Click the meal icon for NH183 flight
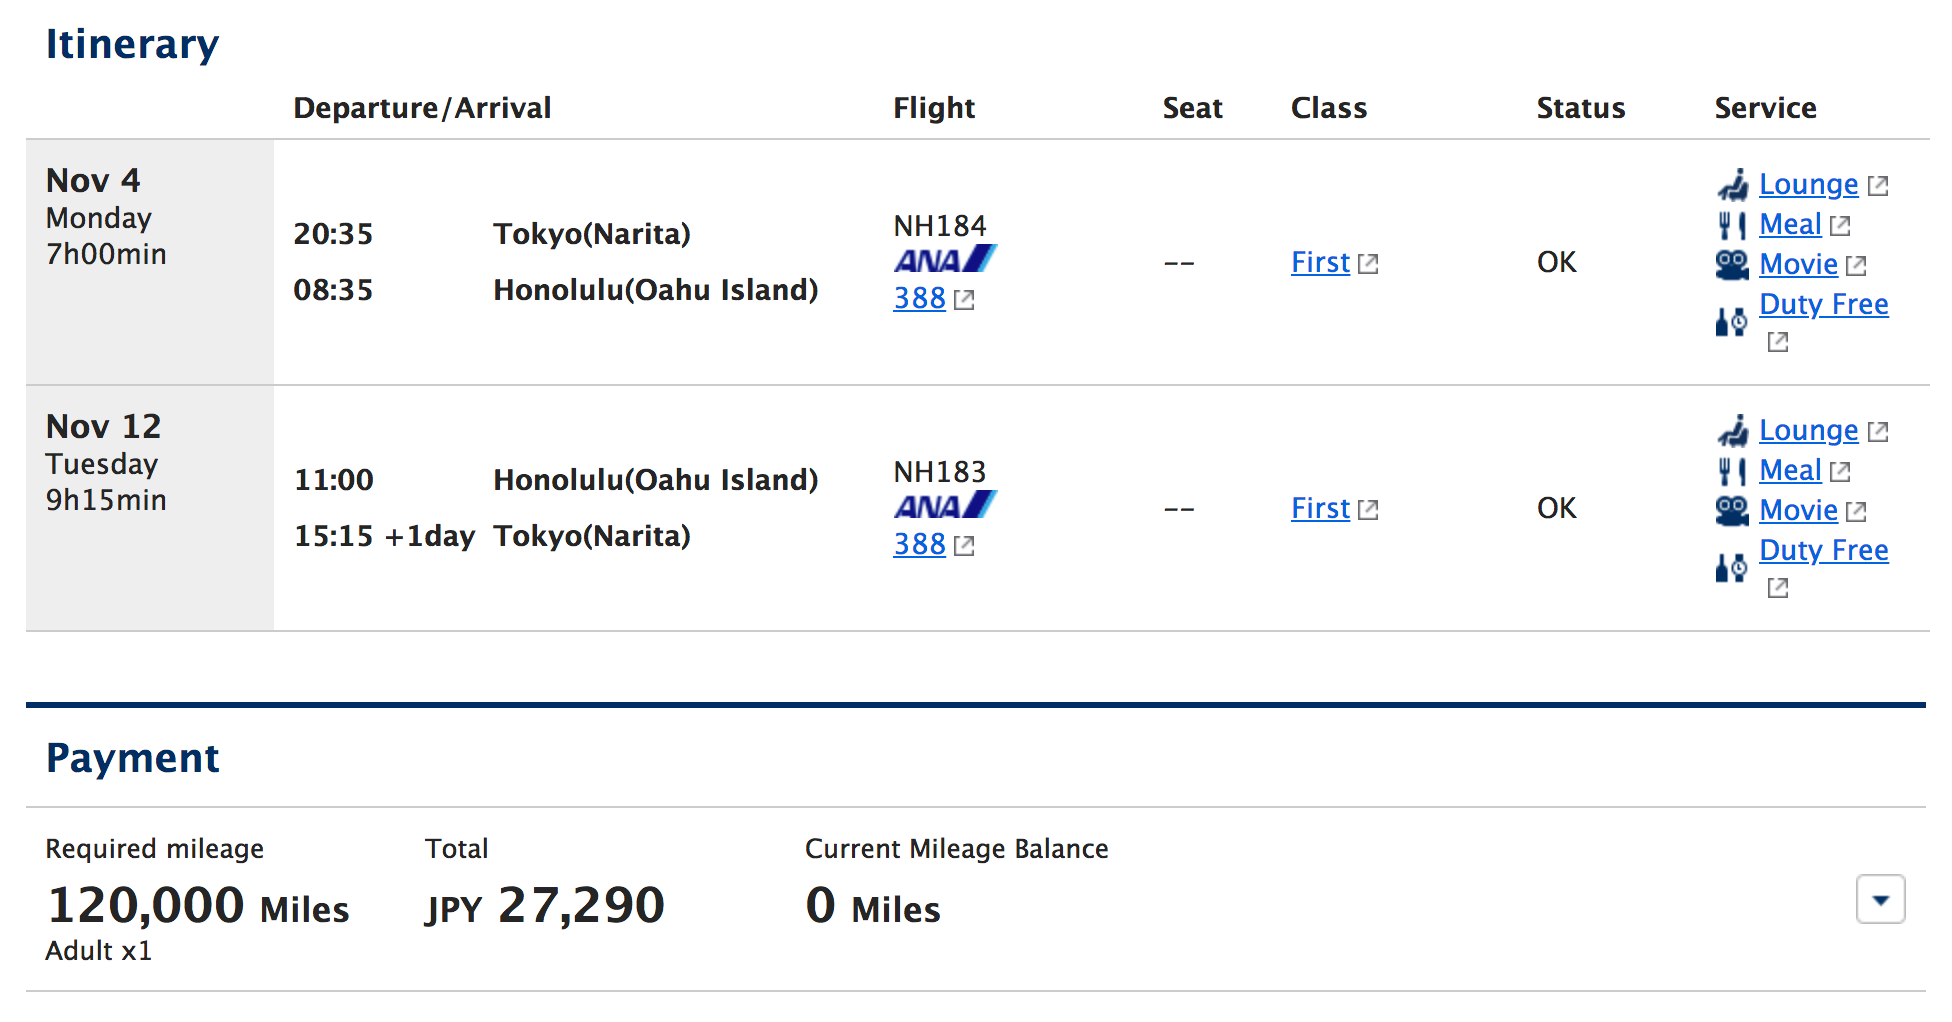1952x1022 pixels. click(1733, 471)
